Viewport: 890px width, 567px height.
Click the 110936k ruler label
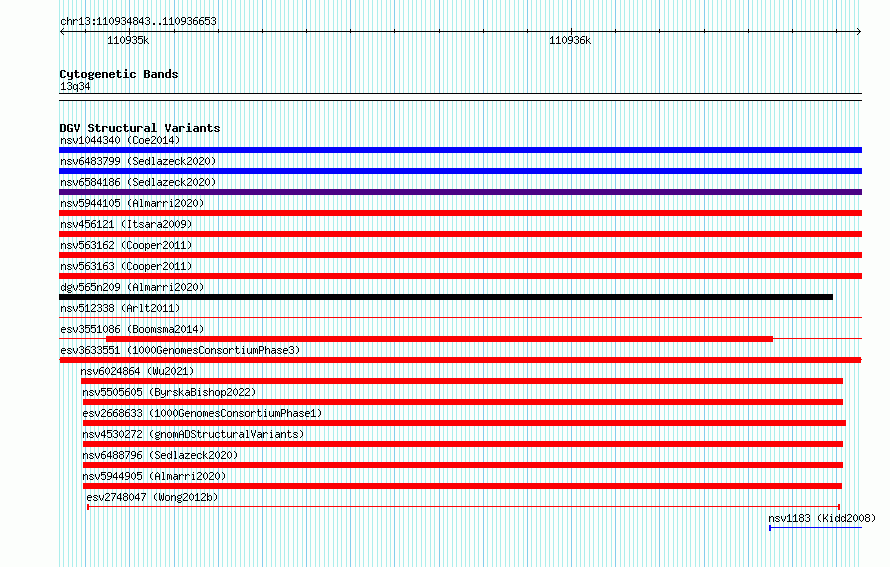[570, 40]
